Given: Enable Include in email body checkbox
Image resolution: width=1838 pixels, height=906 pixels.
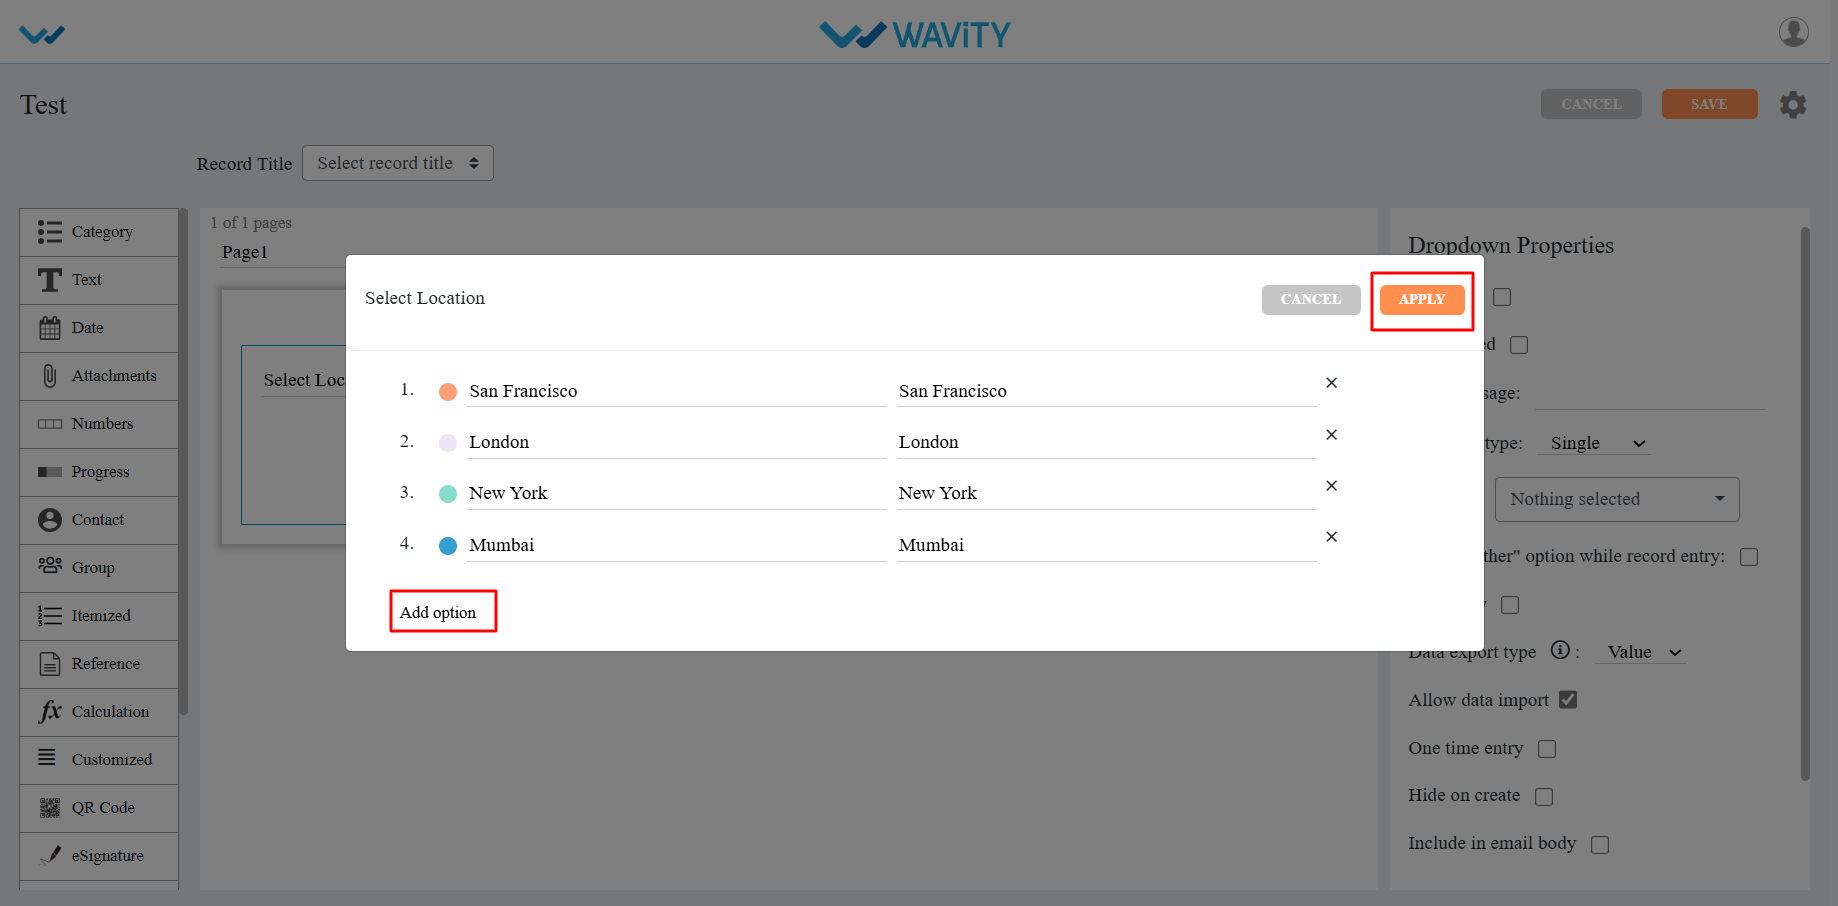Looking at the screenshot, I should (1600, 845).
